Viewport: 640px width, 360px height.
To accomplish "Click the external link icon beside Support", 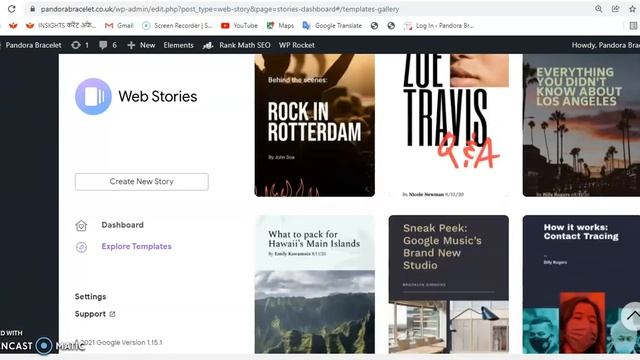I will pyautogui.click(x=112, y=314).
